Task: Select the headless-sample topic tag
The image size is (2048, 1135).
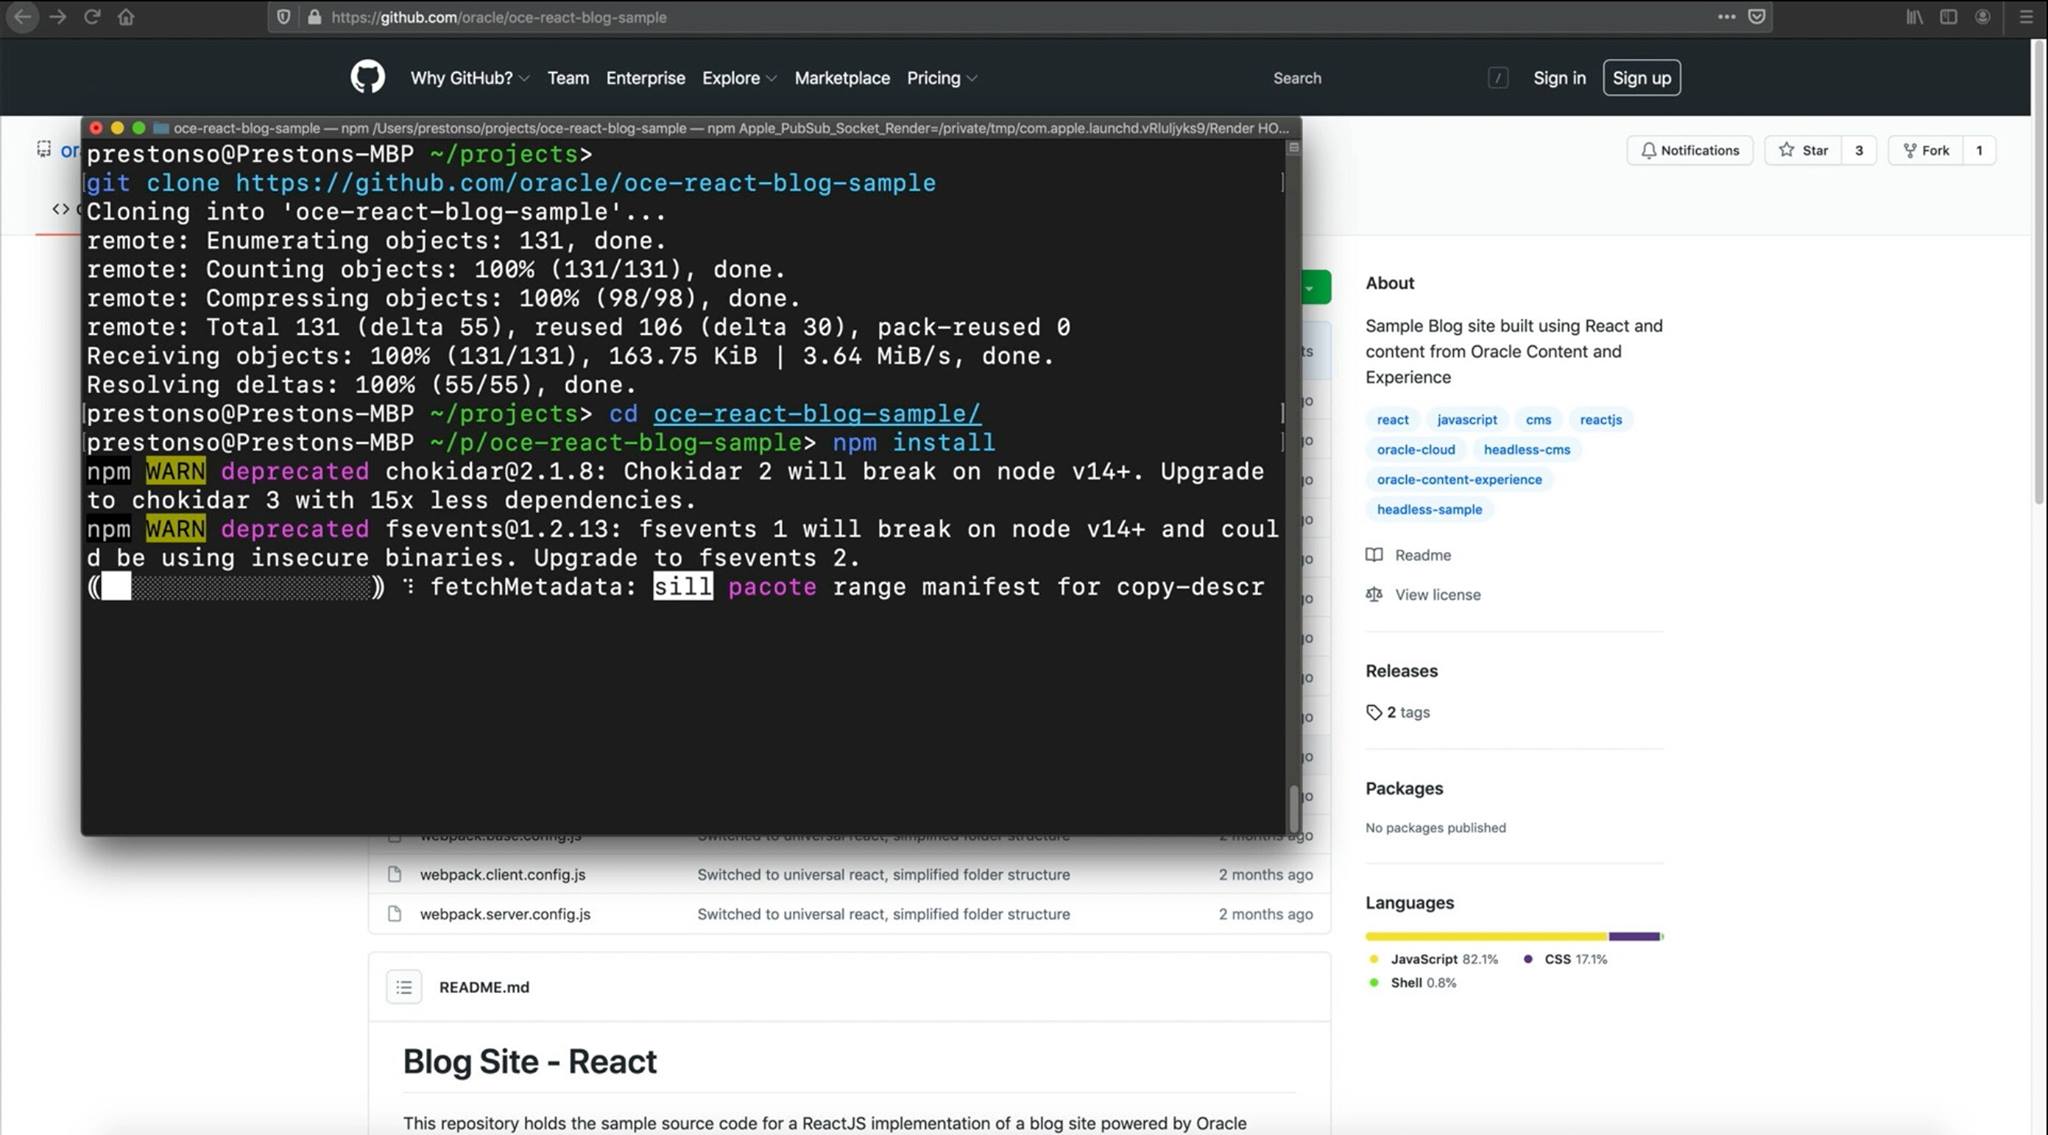Action: [1429, 510]
